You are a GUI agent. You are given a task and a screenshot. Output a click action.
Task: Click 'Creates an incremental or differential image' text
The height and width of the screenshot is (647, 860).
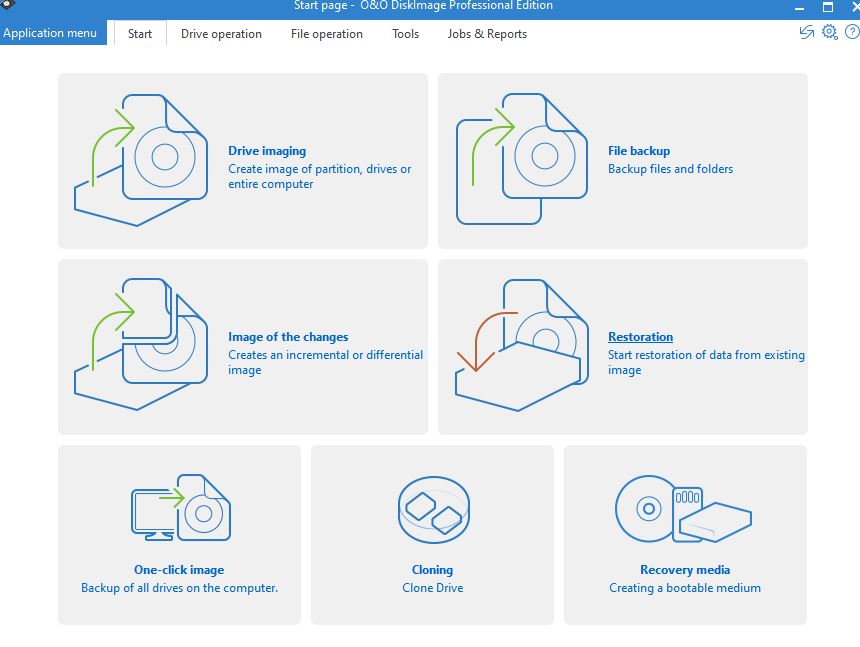[x=325, y=362]
